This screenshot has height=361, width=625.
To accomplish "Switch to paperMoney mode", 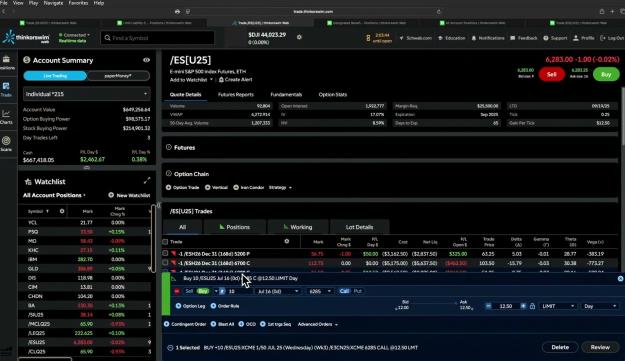I will (x=118, y=76).
